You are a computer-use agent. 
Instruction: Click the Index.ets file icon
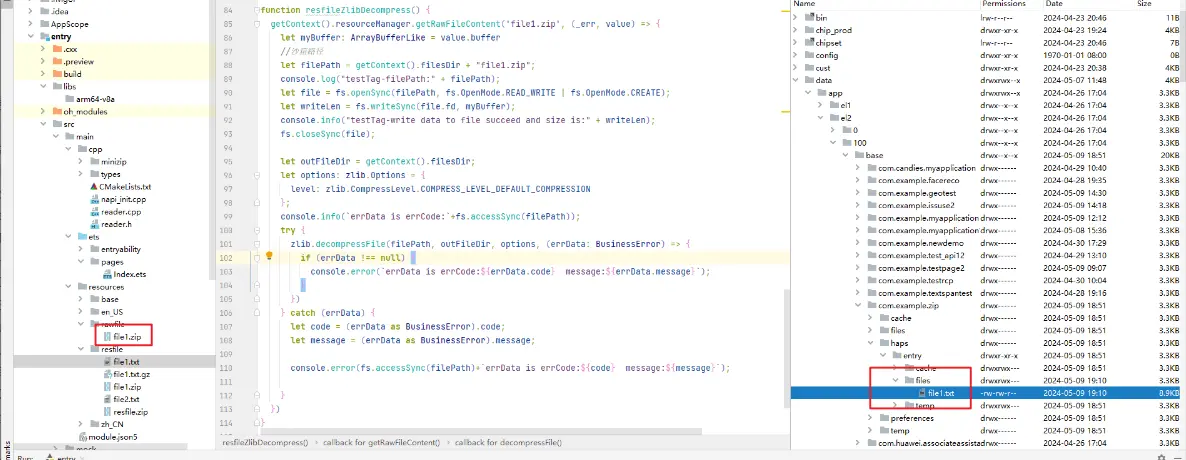107,274
